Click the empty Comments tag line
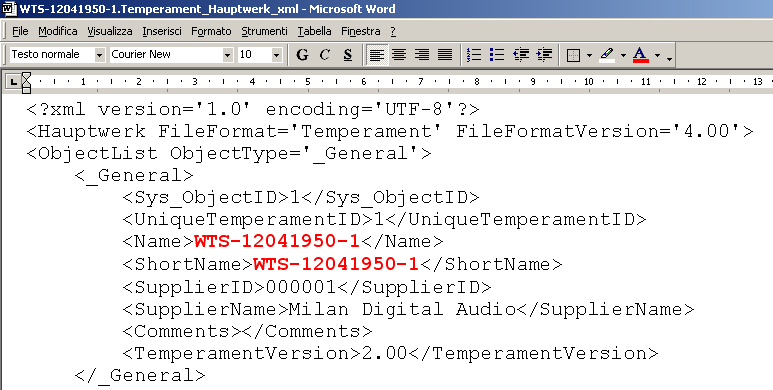 click(247, 331)
